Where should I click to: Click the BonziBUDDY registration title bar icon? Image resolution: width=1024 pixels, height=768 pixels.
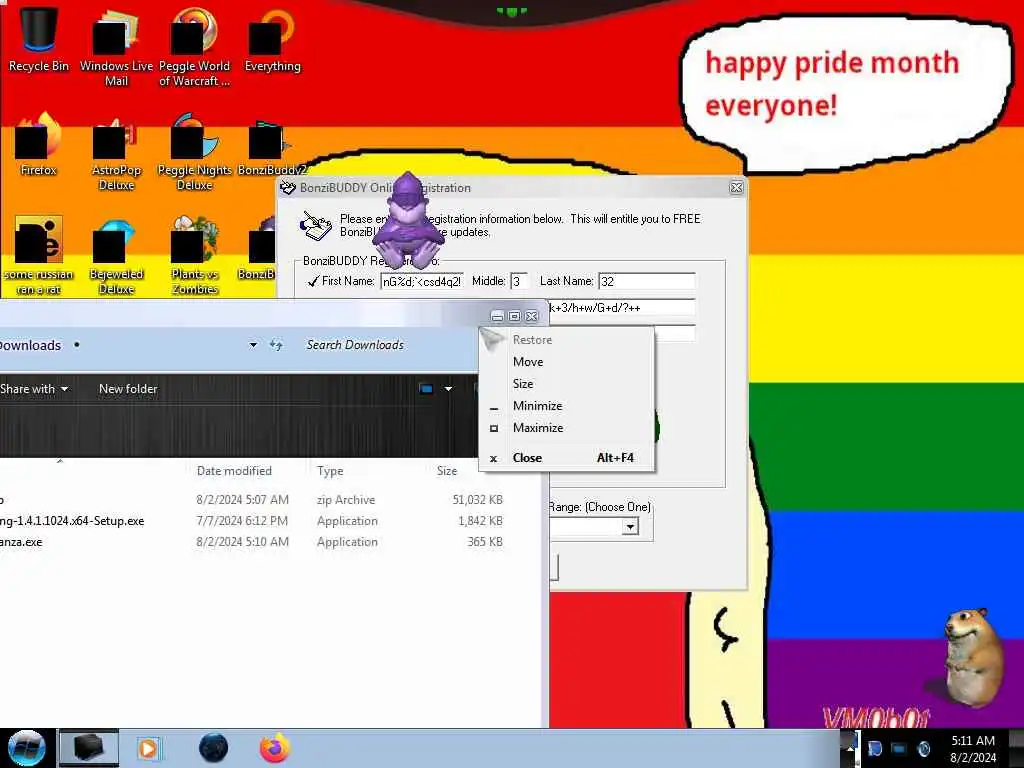click(287, 188)
